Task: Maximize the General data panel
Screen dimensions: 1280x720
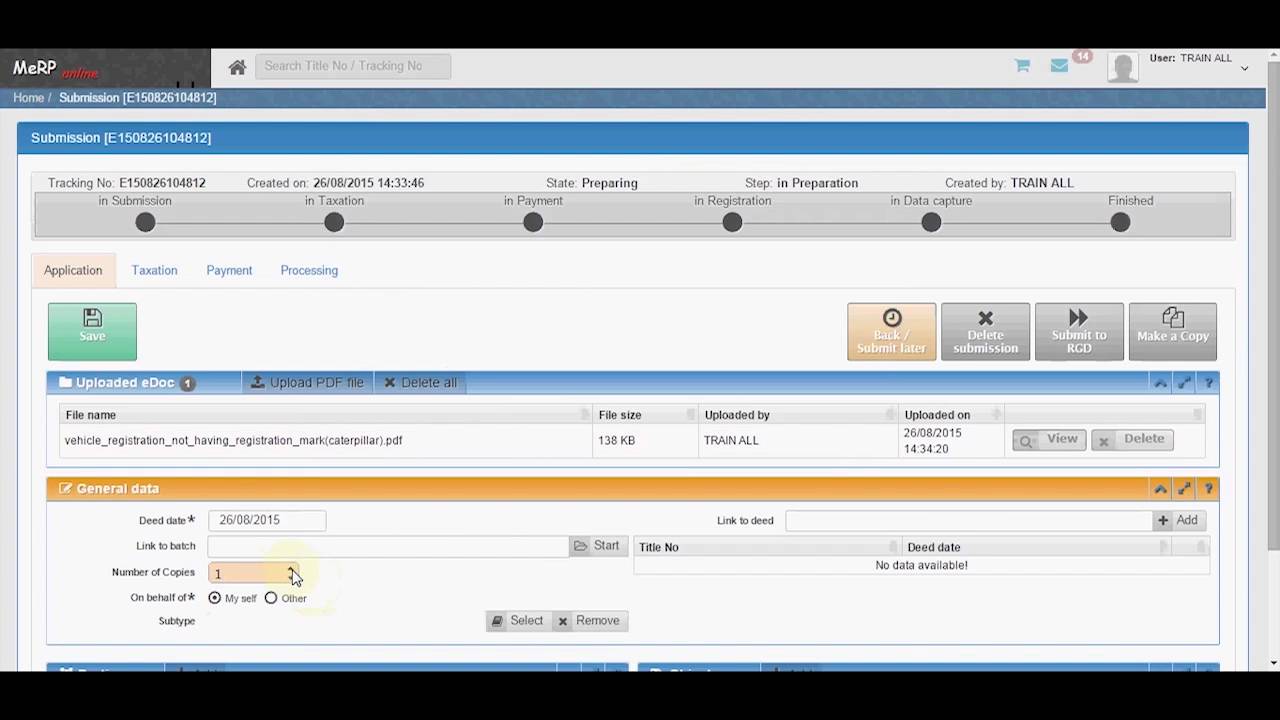Action: tap(1184, 489)
